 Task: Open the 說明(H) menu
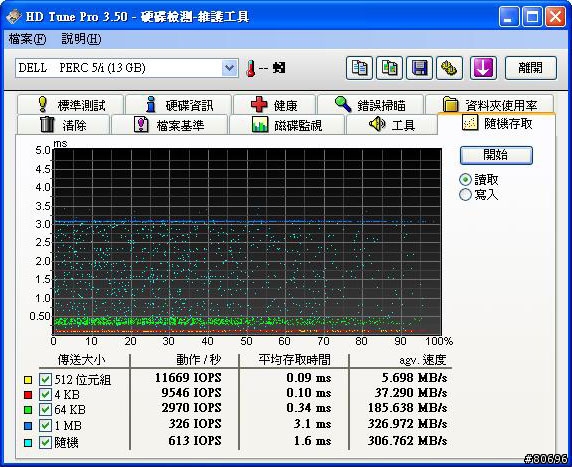[81, 39]
